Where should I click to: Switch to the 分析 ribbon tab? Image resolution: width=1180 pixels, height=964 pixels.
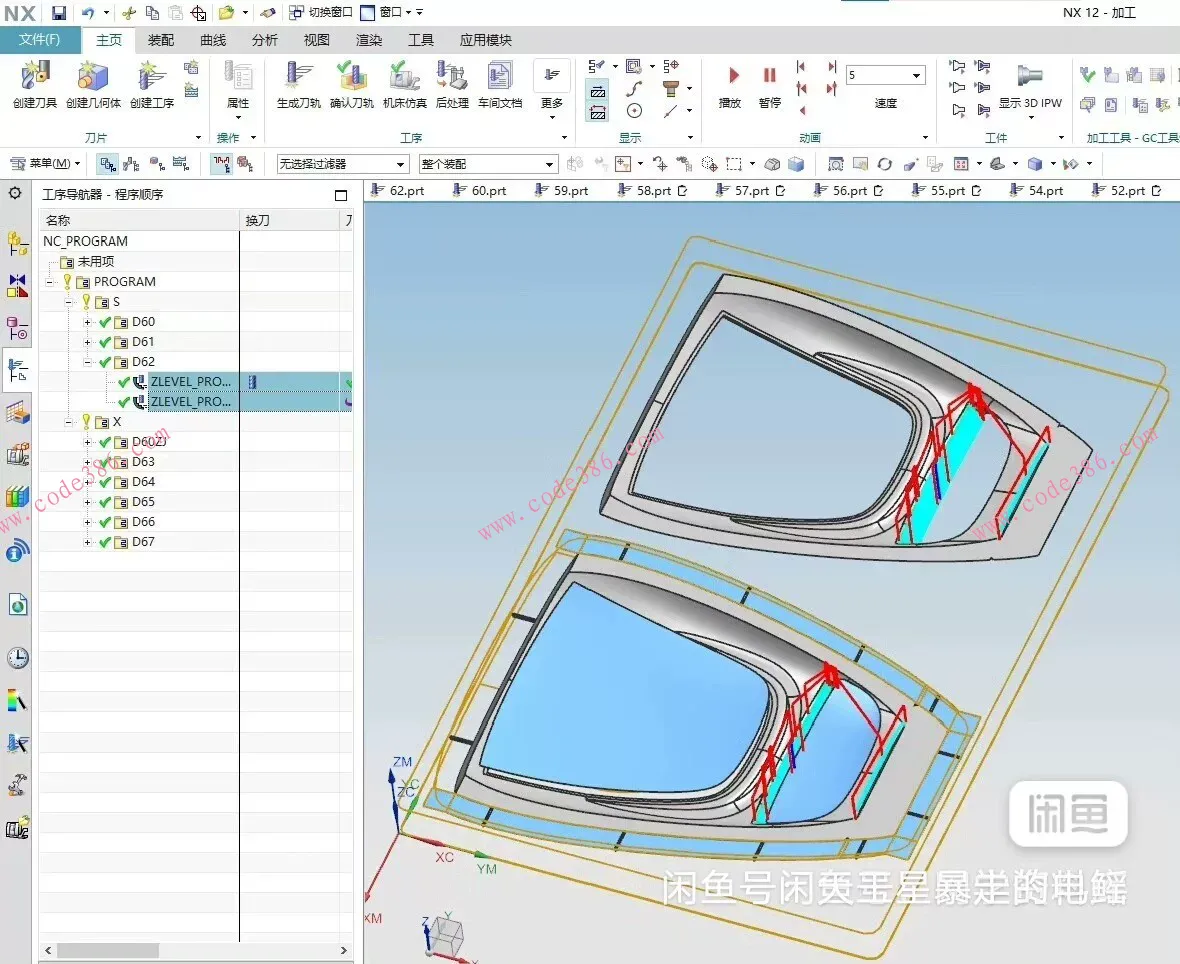[265, 40]
